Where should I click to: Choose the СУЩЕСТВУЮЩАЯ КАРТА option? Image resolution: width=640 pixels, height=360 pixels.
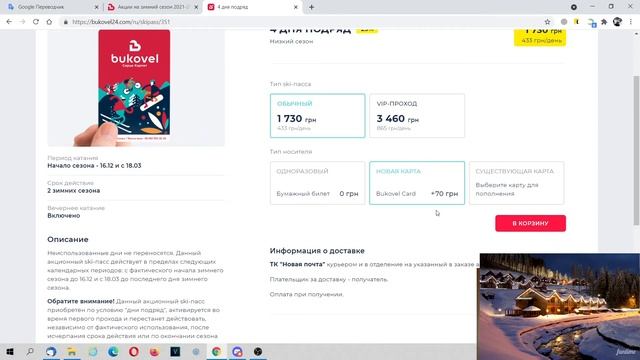(516, 183)
